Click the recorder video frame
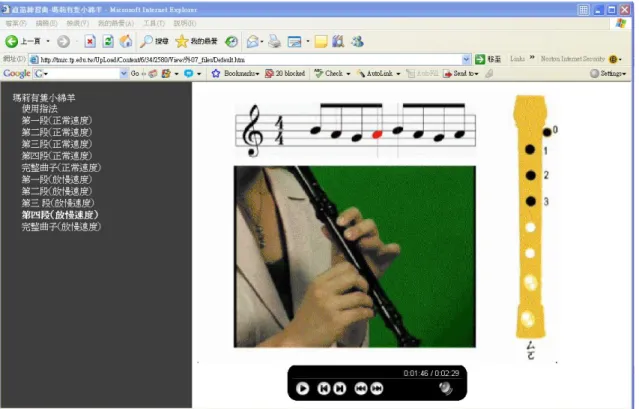Image resolution: width=639 pixels, height=409 pixels. coord(355,257)
